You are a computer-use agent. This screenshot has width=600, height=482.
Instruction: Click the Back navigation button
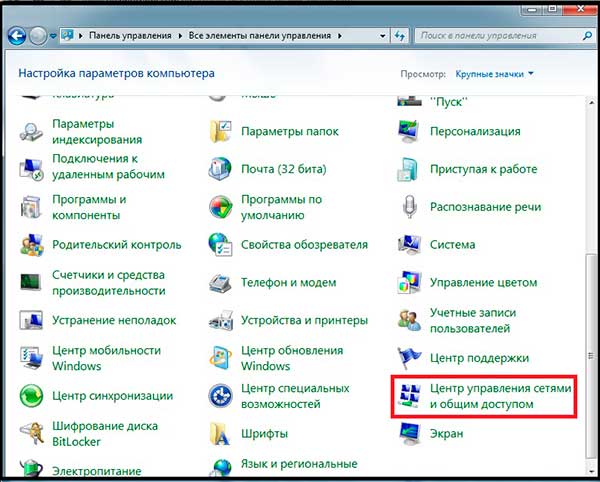coord(17,36)
